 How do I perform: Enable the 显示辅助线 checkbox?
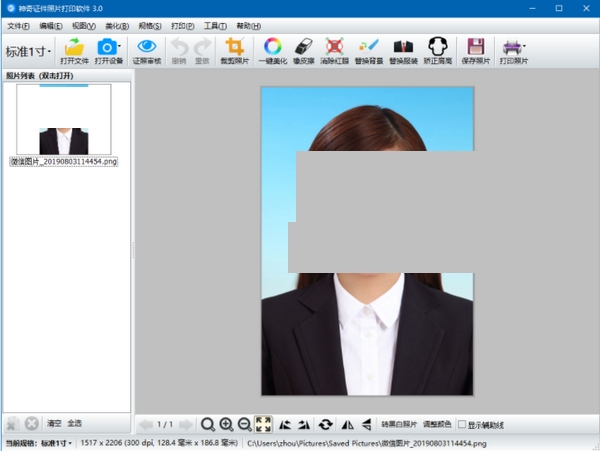(x=462, y=424)
